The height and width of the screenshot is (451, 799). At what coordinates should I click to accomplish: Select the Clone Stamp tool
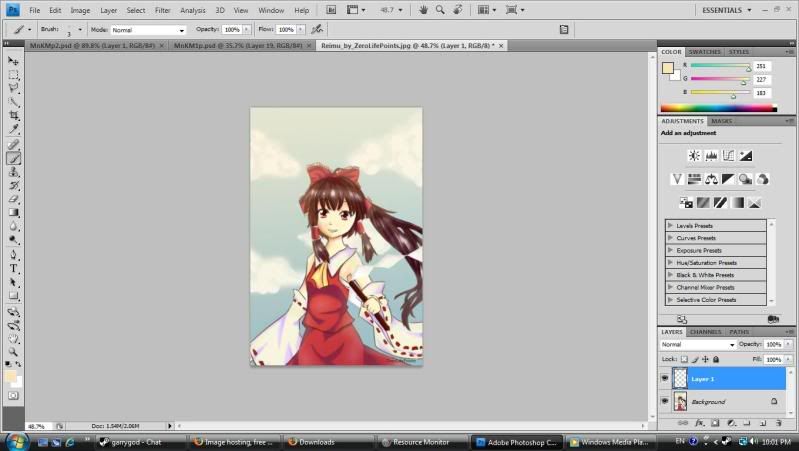click(x=13, y=172)
